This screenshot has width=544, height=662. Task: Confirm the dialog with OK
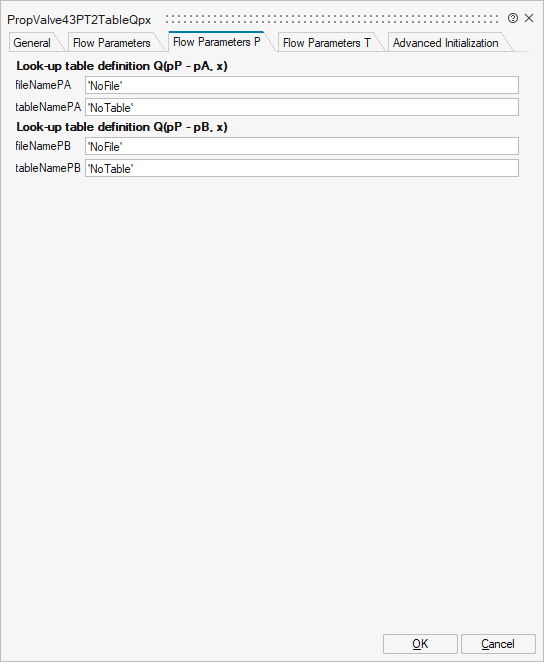tap(420, 644)
